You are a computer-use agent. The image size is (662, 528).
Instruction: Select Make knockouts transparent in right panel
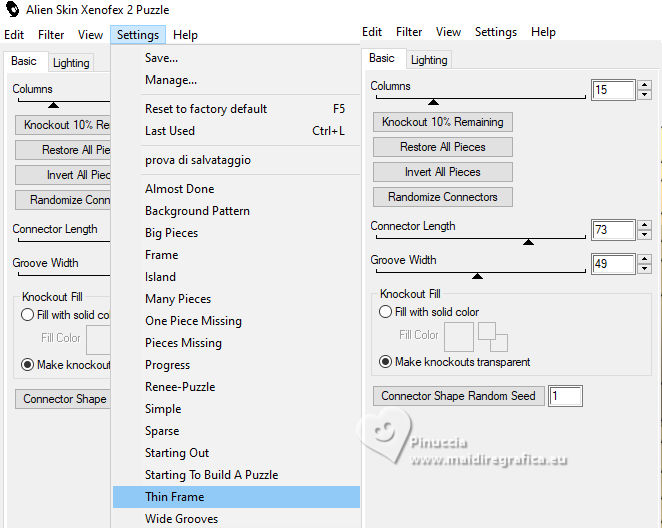click(385, 362)
